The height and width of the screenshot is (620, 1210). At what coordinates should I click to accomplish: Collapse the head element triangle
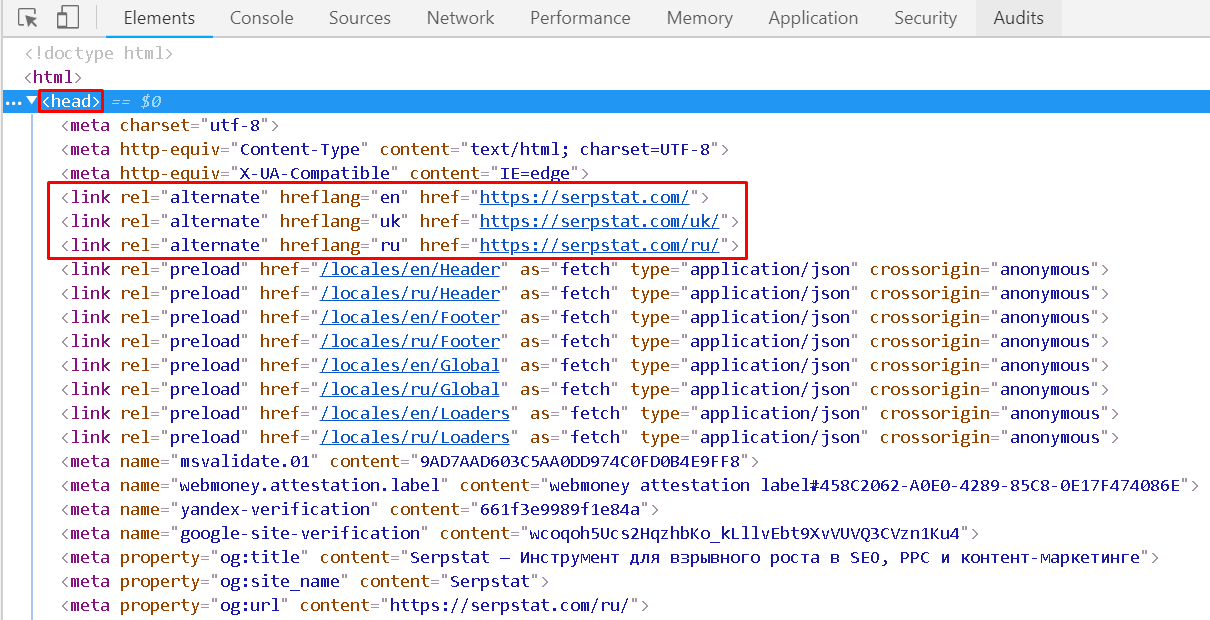tap(32, 101)
